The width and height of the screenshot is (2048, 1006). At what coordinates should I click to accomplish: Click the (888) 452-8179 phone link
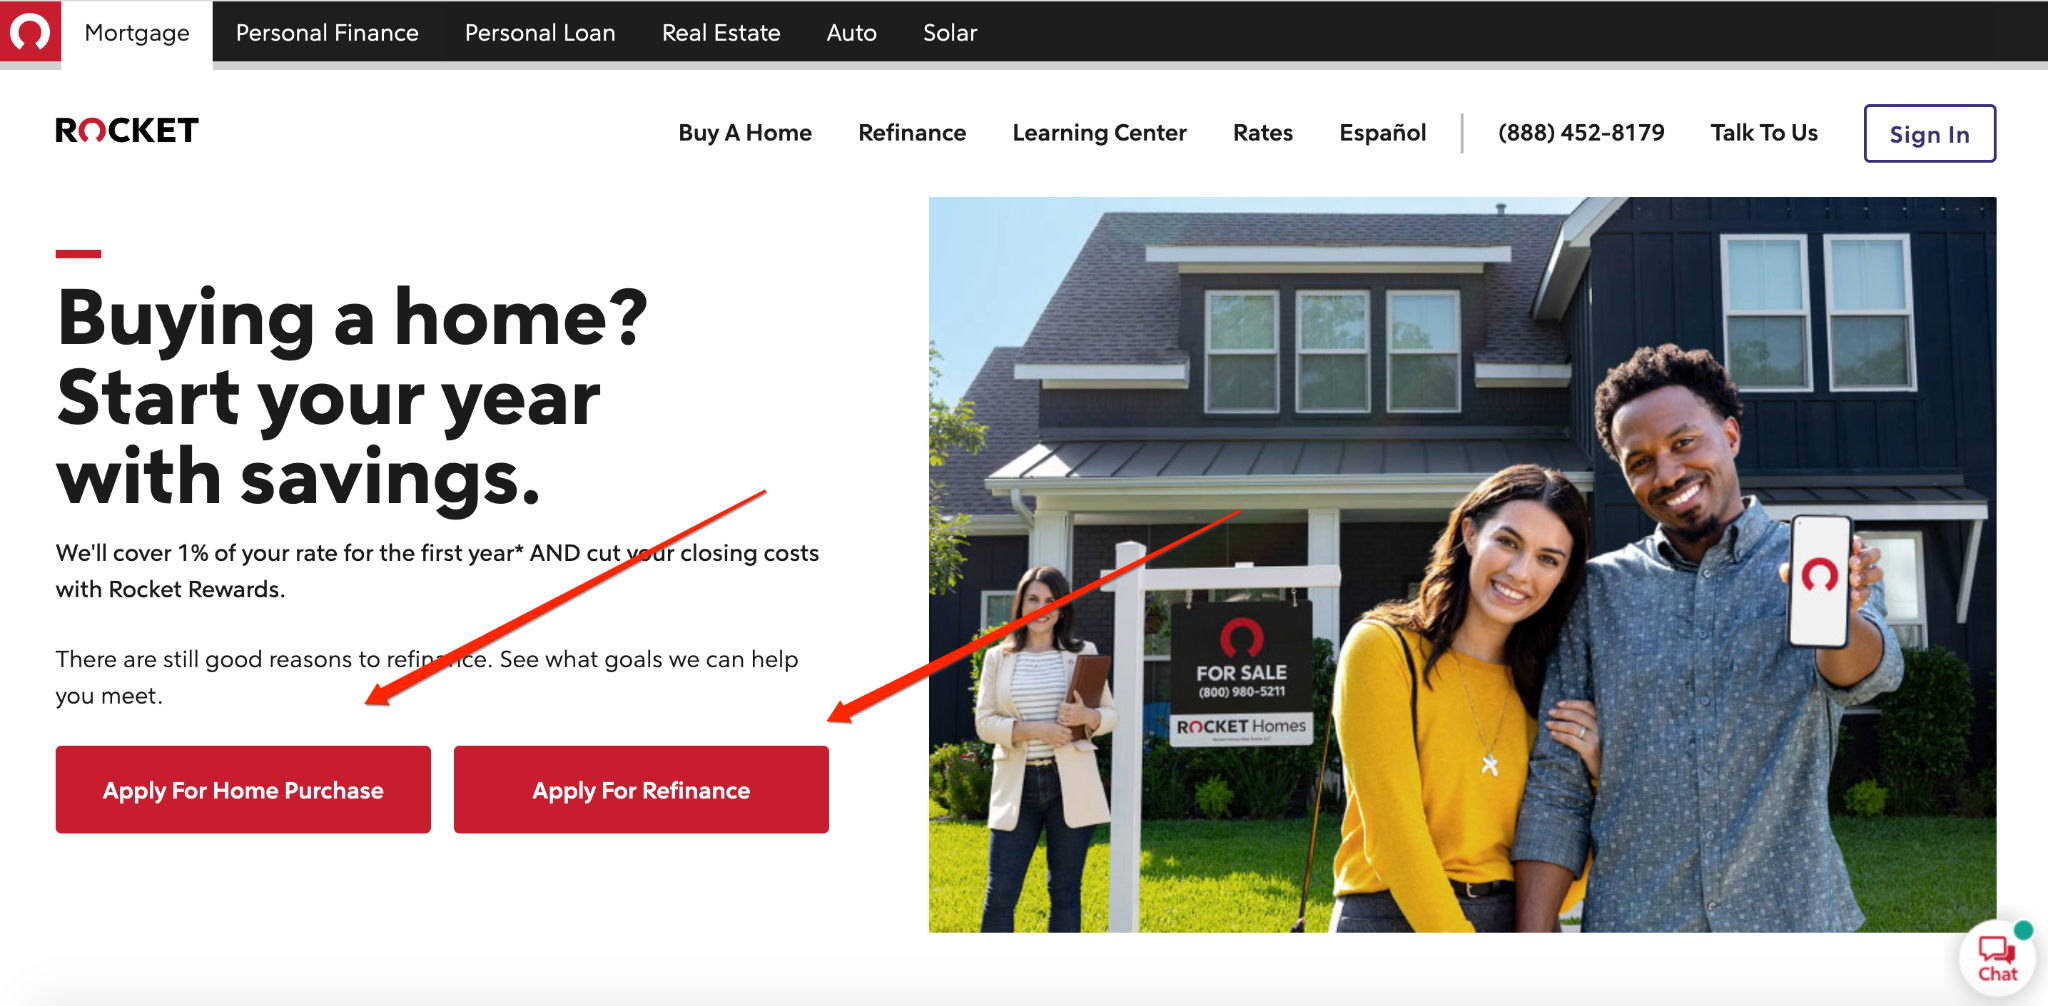pyautogui.click(x=1581, y=133)
